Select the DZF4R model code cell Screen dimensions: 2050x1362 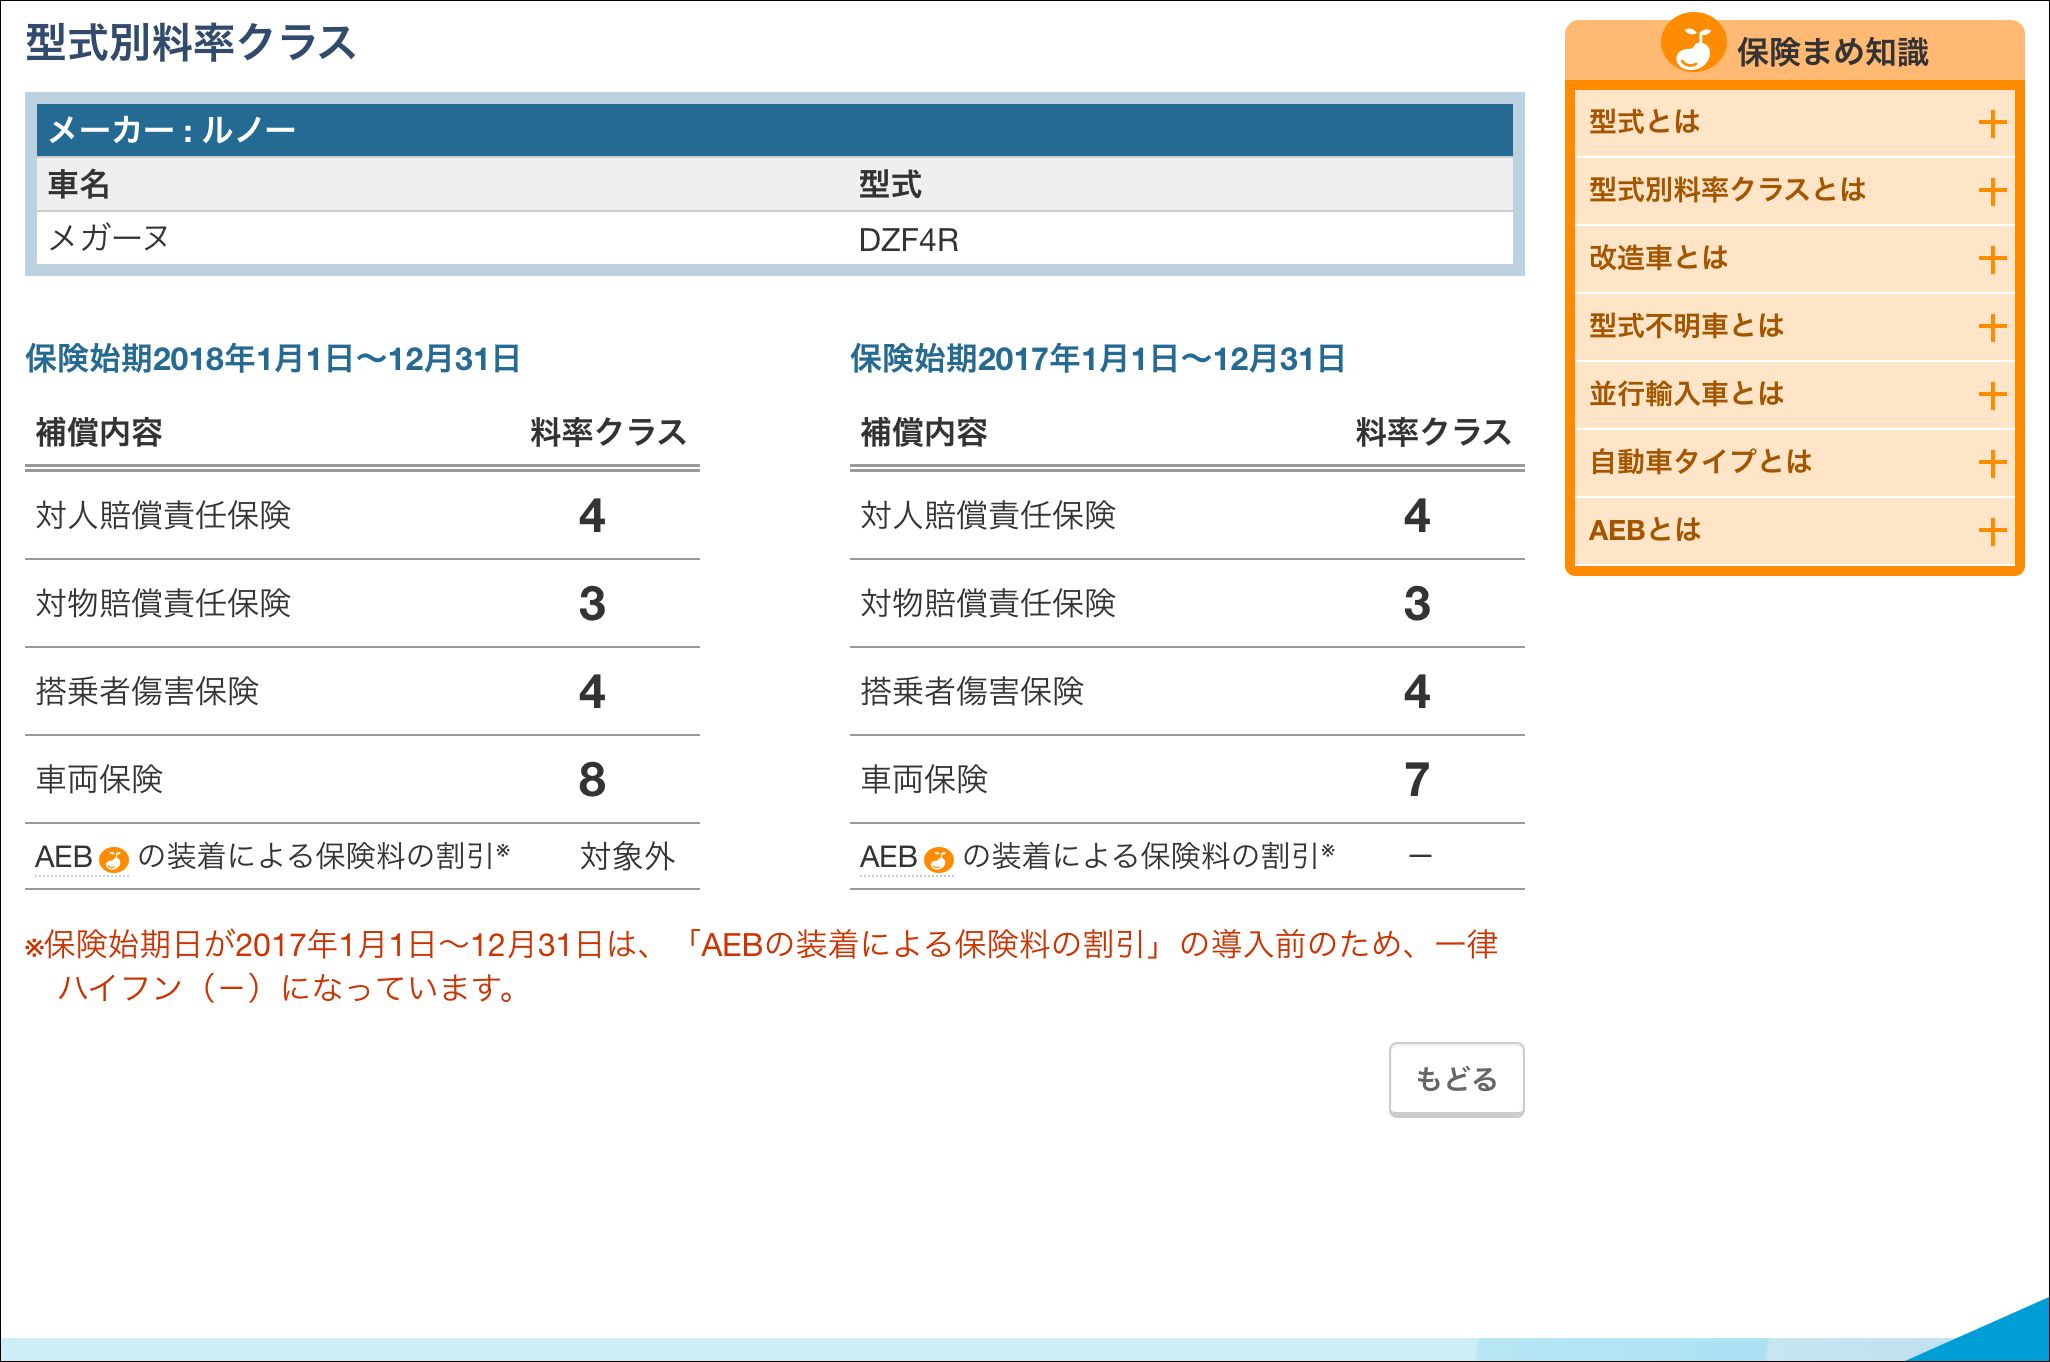[x=908, y=240]
